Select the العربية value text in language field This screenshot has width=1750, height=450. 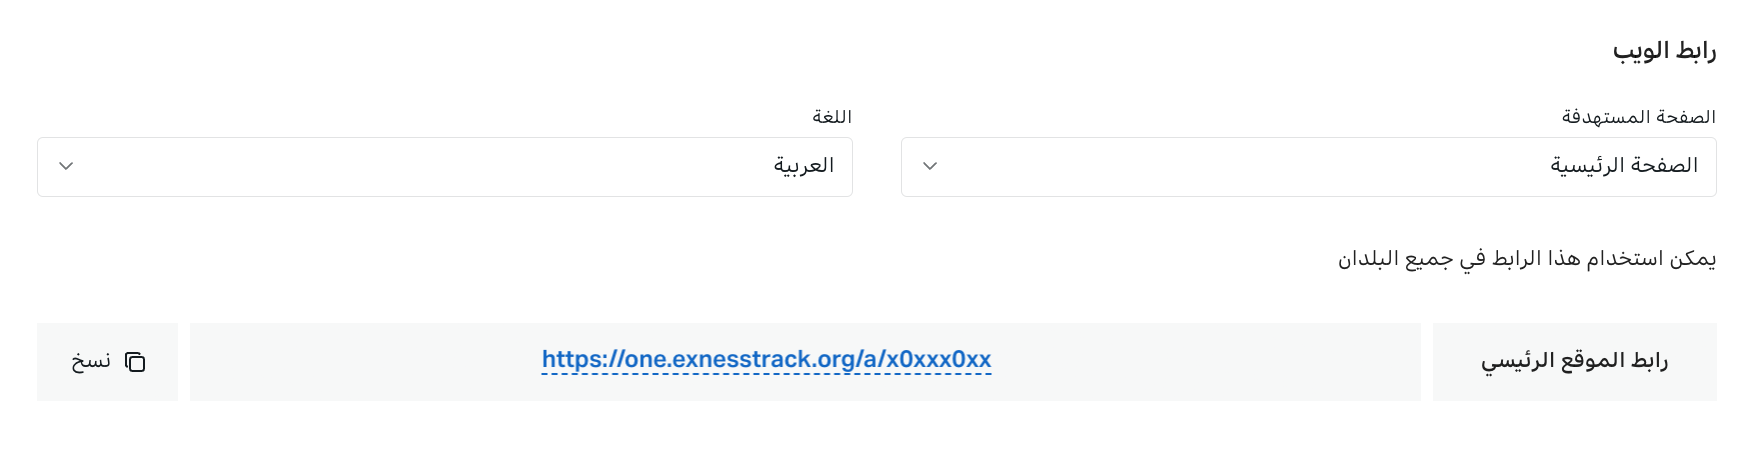tap(803, 166)
